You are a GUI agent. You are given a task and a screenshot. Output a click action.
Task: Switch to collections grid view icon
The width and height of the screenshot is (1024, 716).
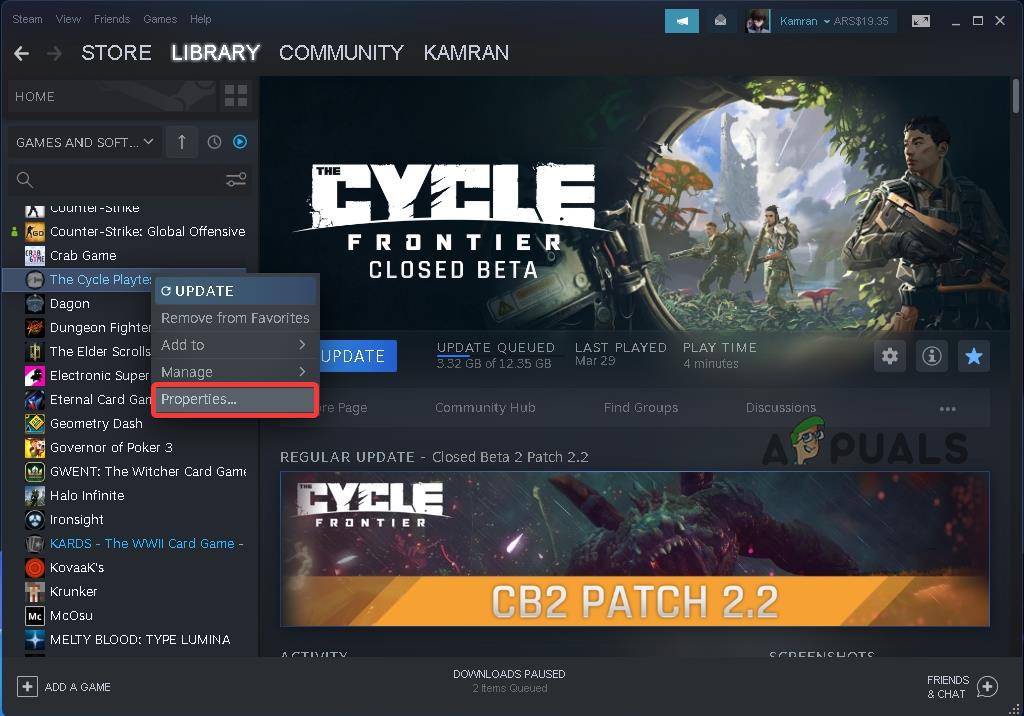point(236,96)
